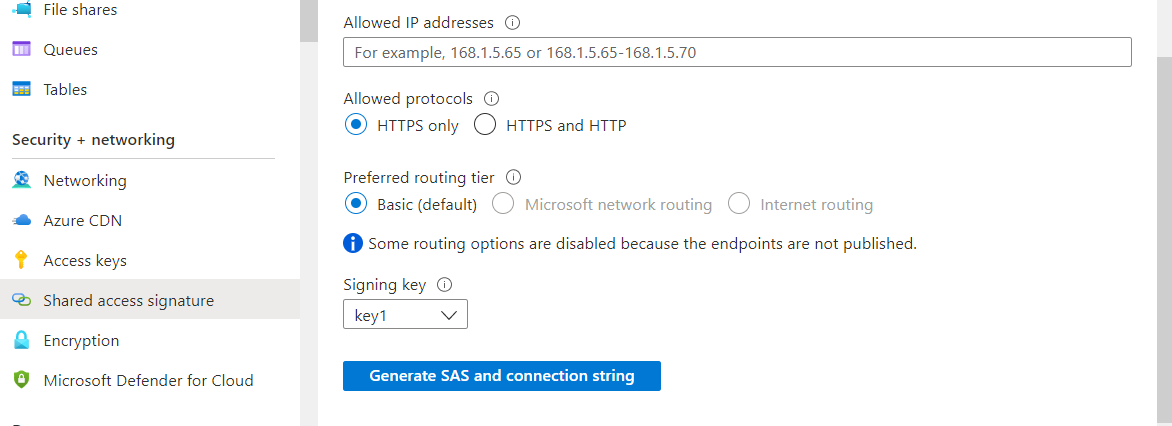This screenshot has height=426, width=1172.
Task: Click the Encryption lock icon
Action: 22,340
